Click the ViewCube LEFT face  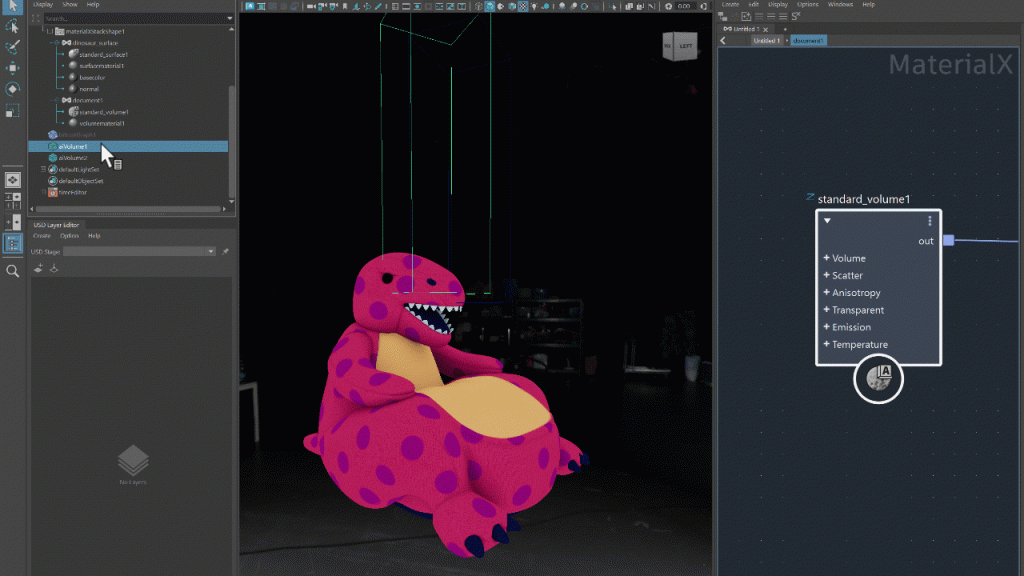(684, 46)
